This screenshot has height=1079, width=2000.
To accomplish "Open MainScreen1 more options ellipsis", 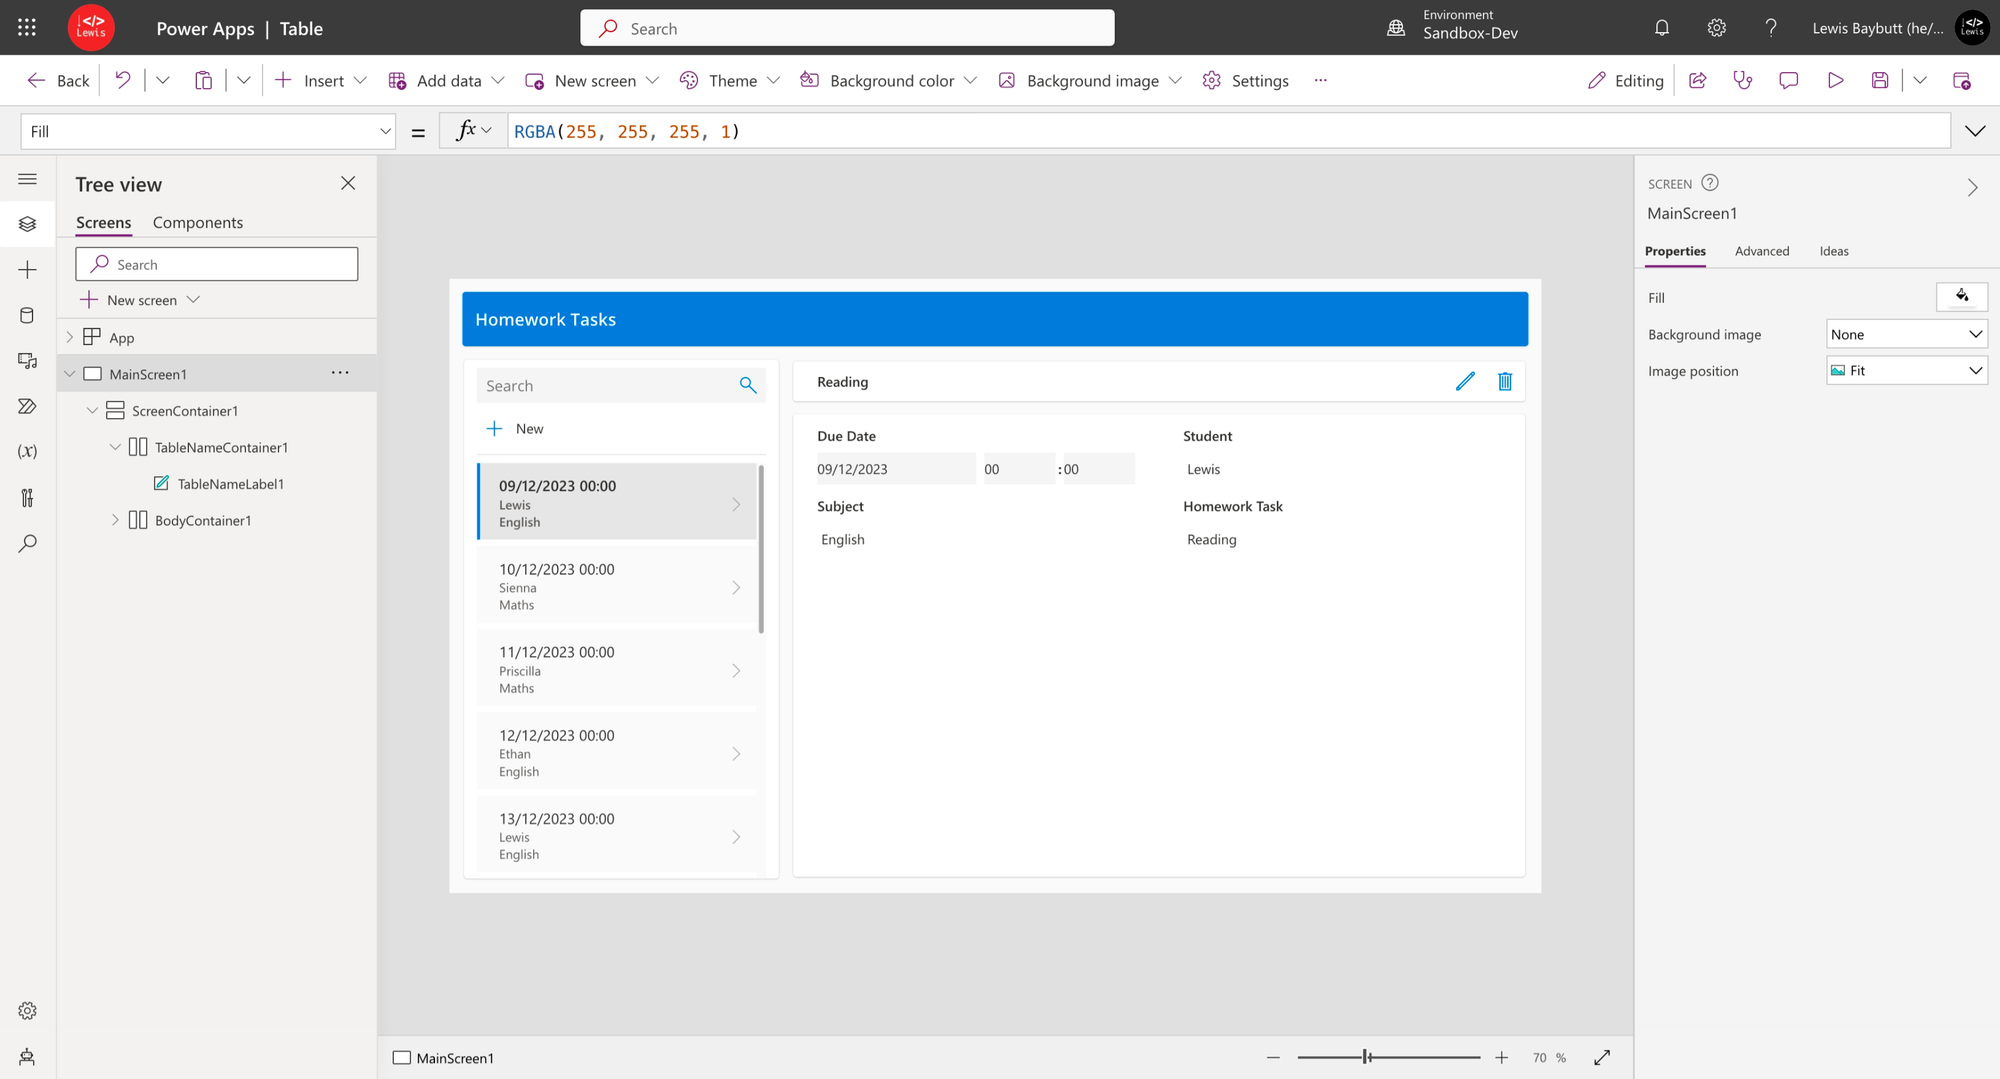I will coord(340,372).
